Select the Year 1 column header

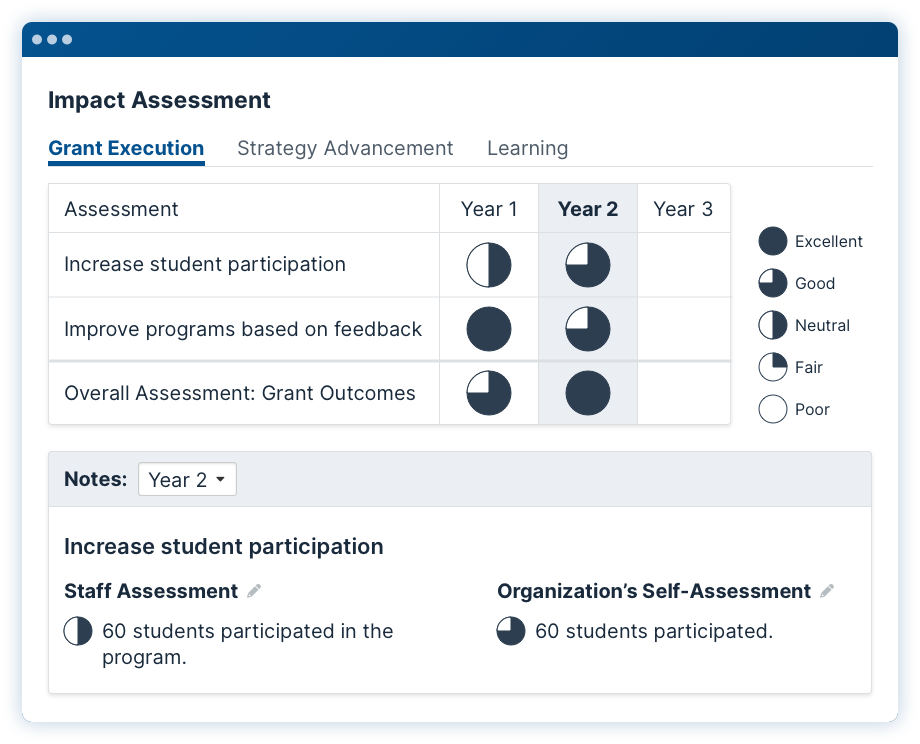click(x=489, y=209)
